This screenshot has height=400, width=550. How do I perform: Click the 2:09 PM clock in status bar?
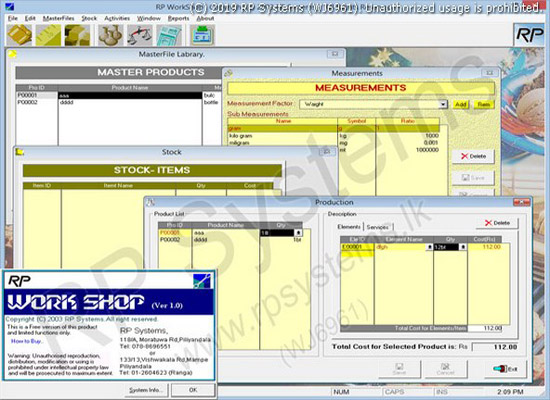(510, 392)
